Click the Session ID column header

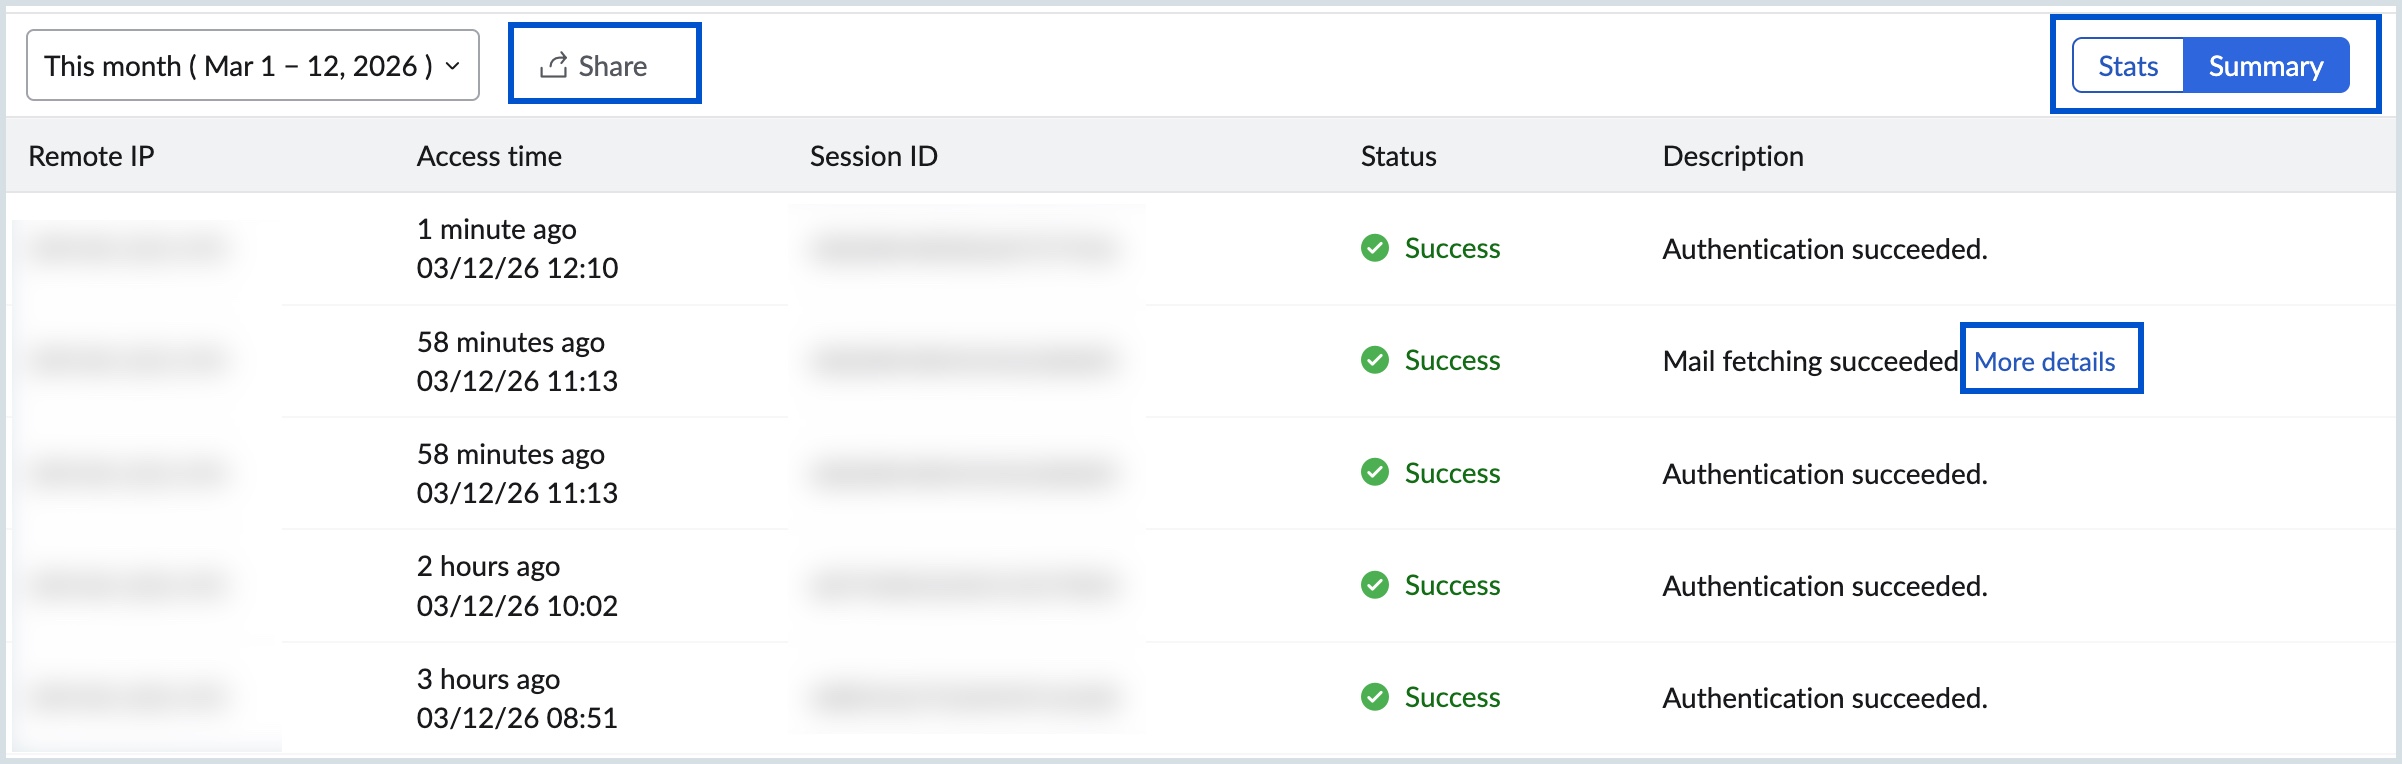[873, 156]
